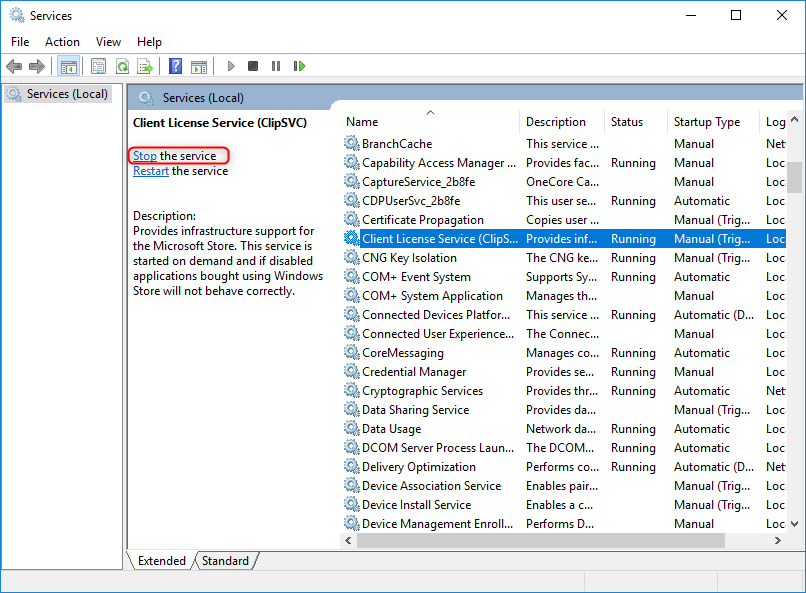Click the Back arrow toolbar icon
Viewport: 806px width, 593px height.
click(x=14, y=67)
